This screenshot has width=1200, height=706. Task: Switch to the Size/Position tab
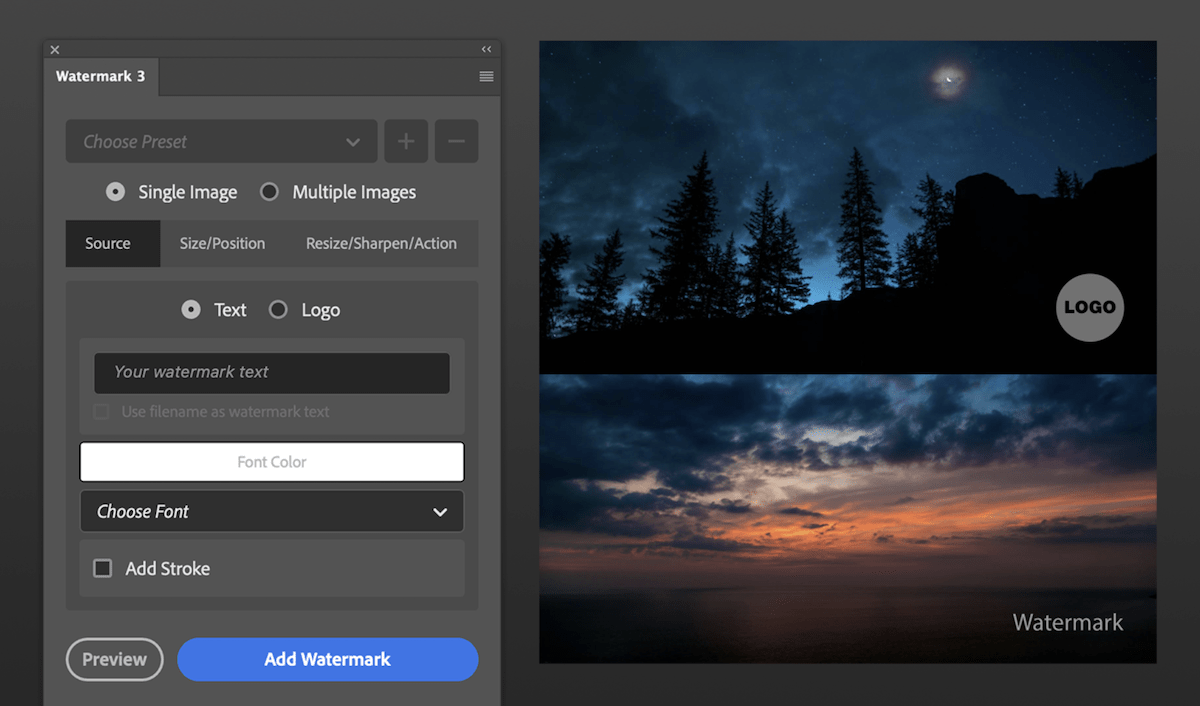[x=222, y=243]
